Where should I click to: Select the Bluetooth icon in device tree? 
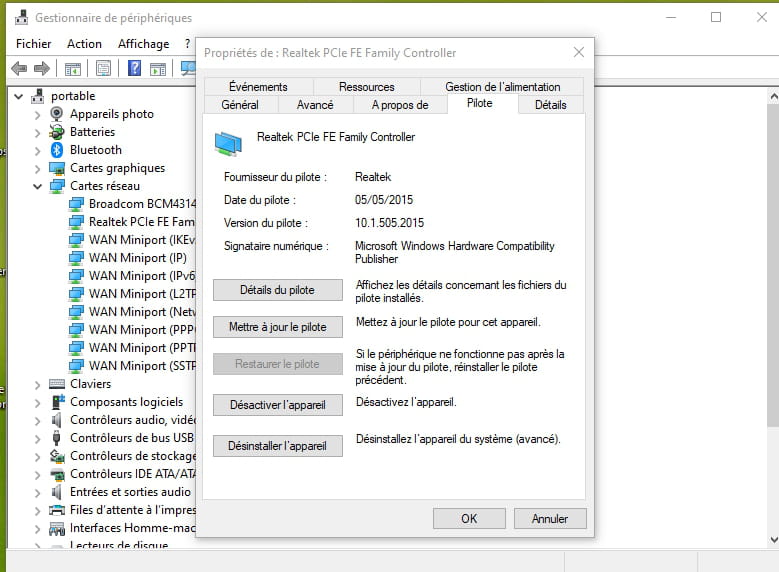57,150
